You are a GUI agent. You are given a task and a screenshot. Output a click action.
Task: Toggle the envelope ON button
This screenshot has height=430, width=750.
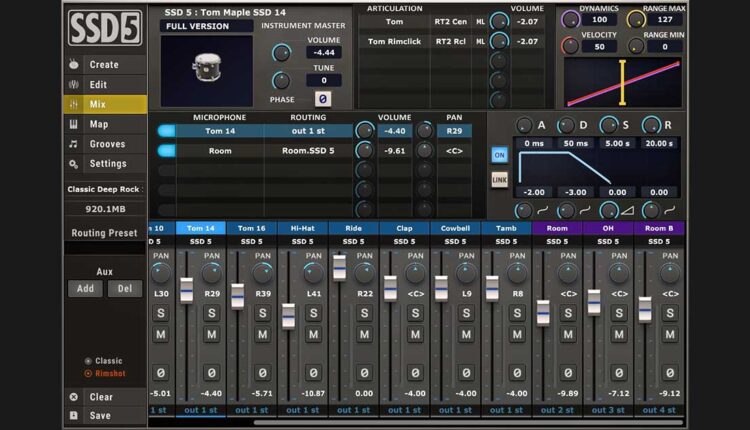click(499, 155)
